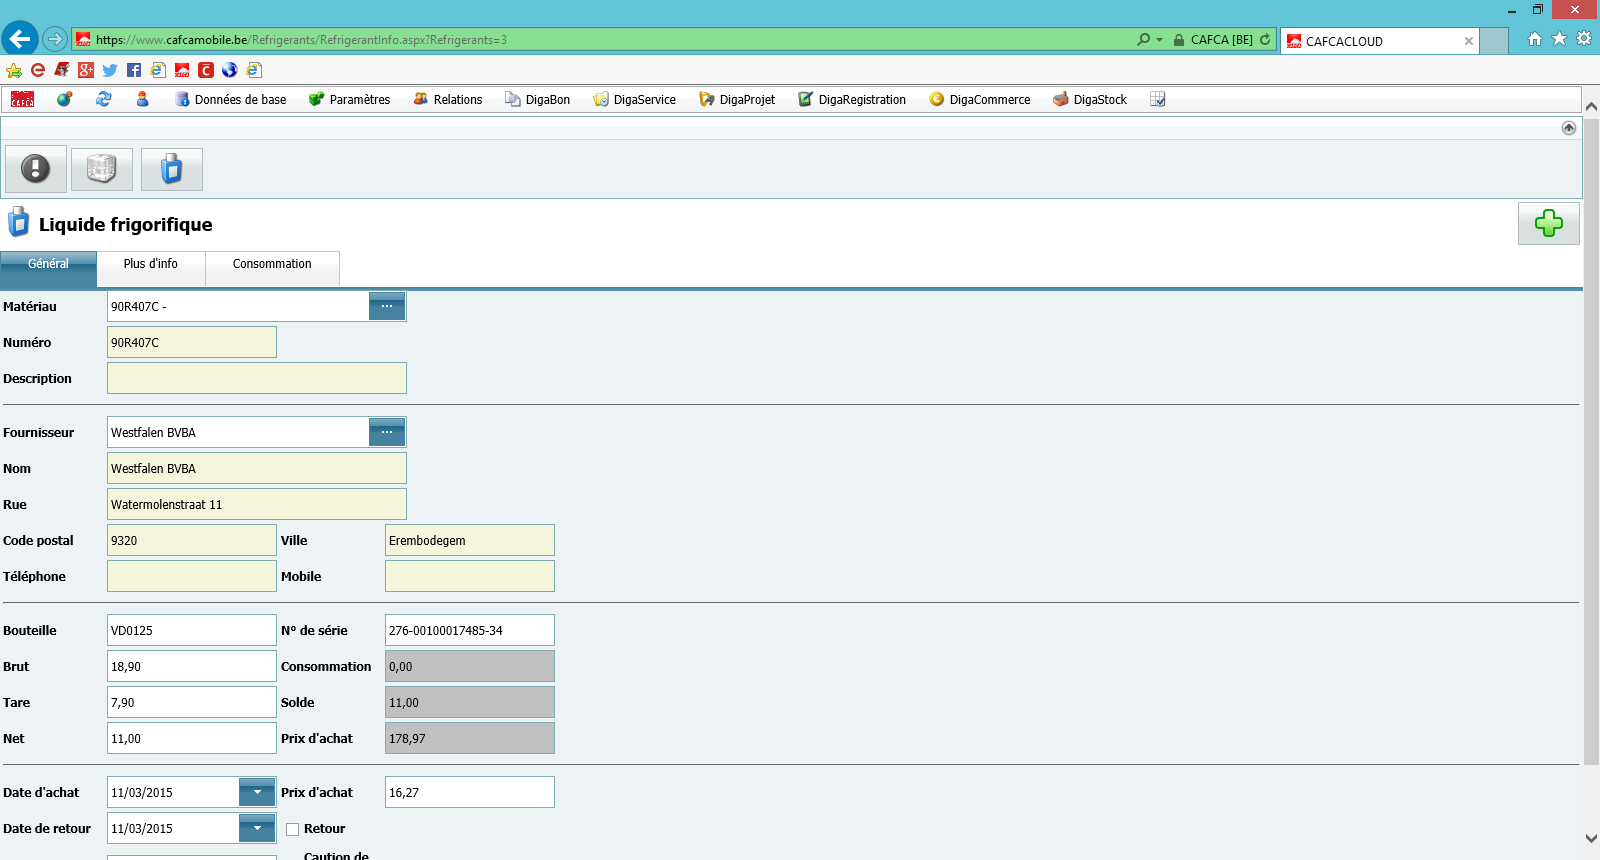
Task: Click the Brut field showing 18,90
Action: point(192,666)
